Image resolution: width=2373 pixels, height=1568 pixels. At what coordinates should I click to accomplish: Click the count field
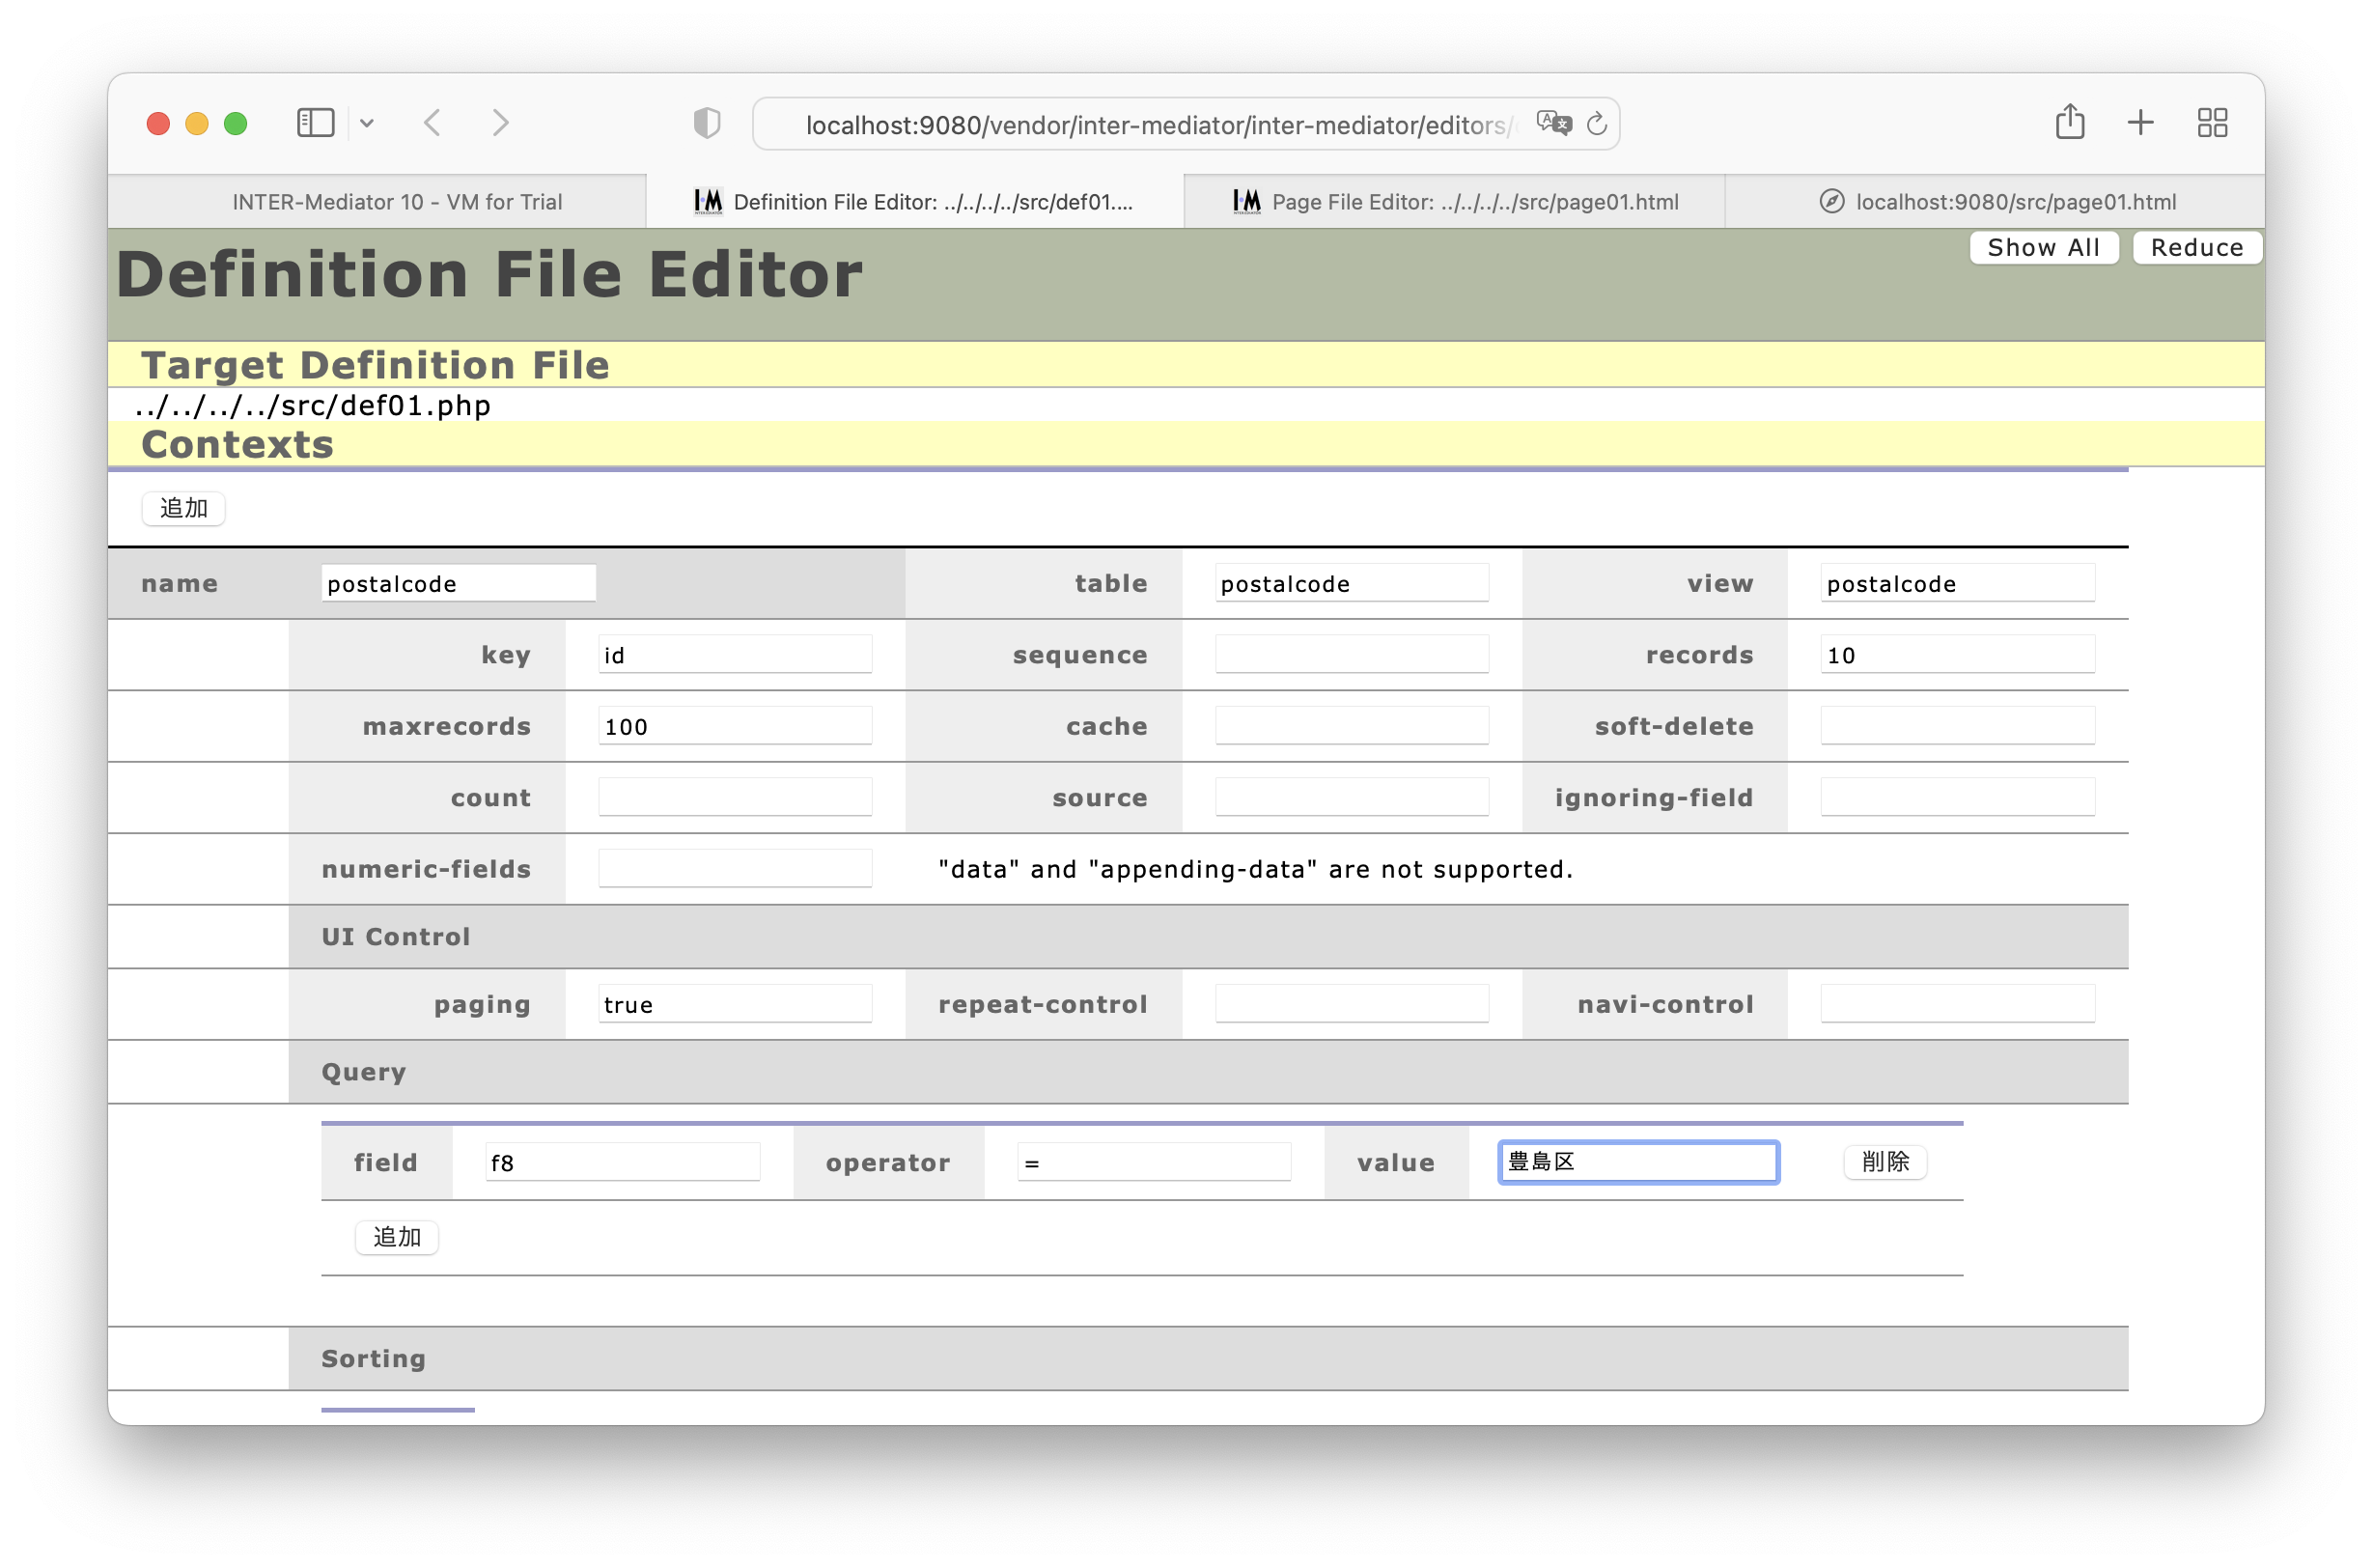(x=735, y=797)
